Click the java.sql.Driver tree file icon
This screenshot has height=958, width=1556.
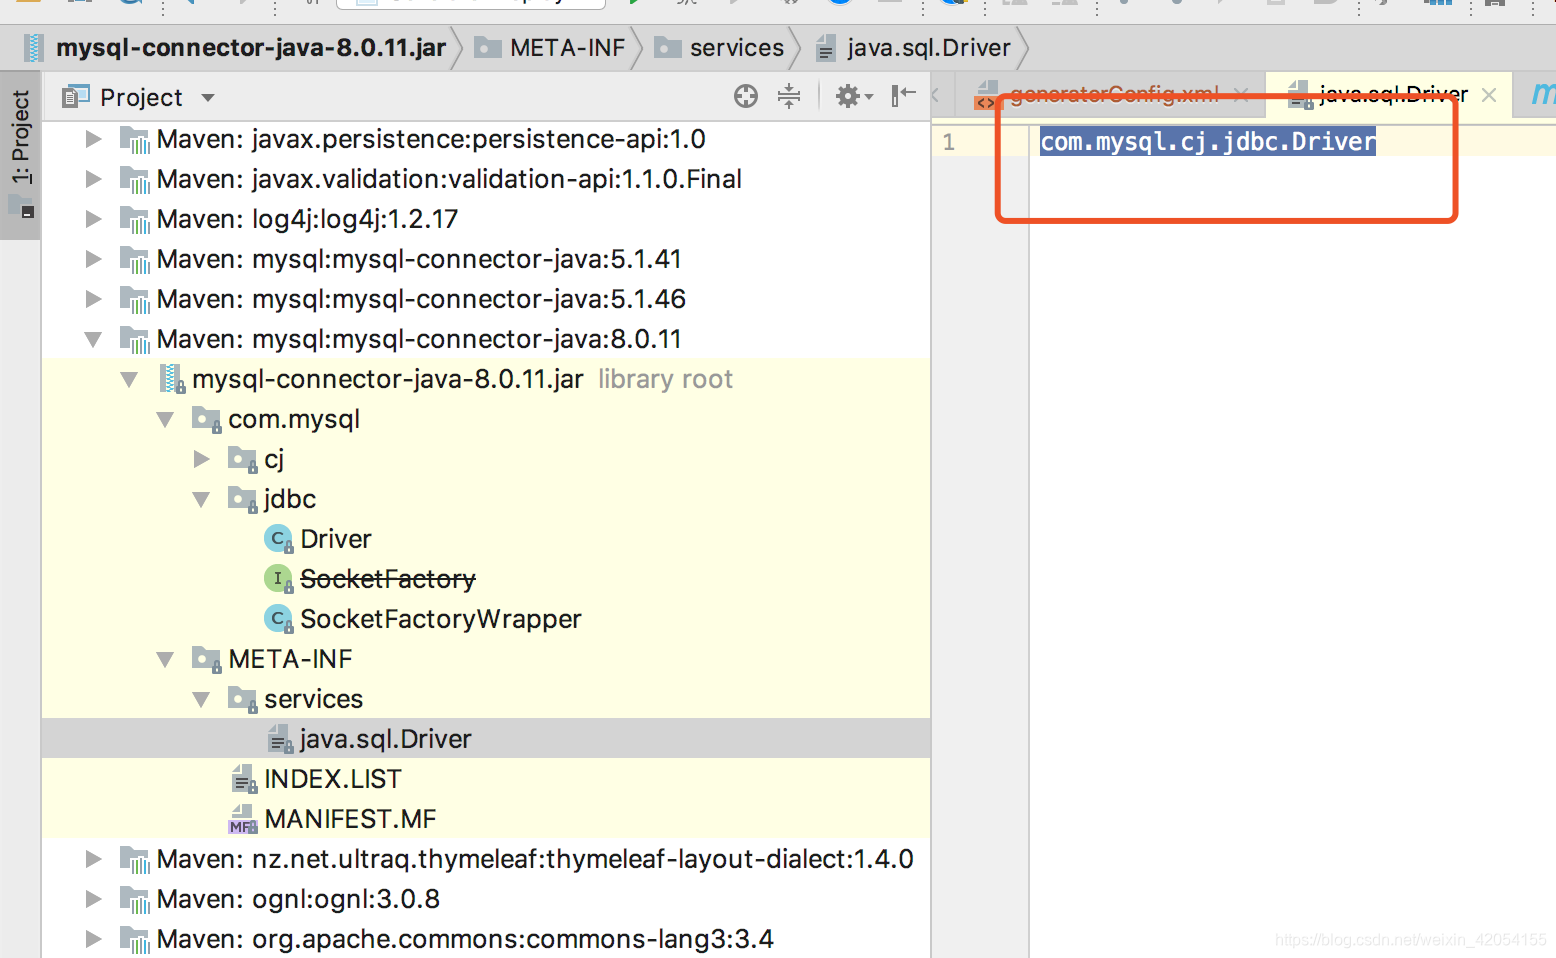[x=280, y=739]
